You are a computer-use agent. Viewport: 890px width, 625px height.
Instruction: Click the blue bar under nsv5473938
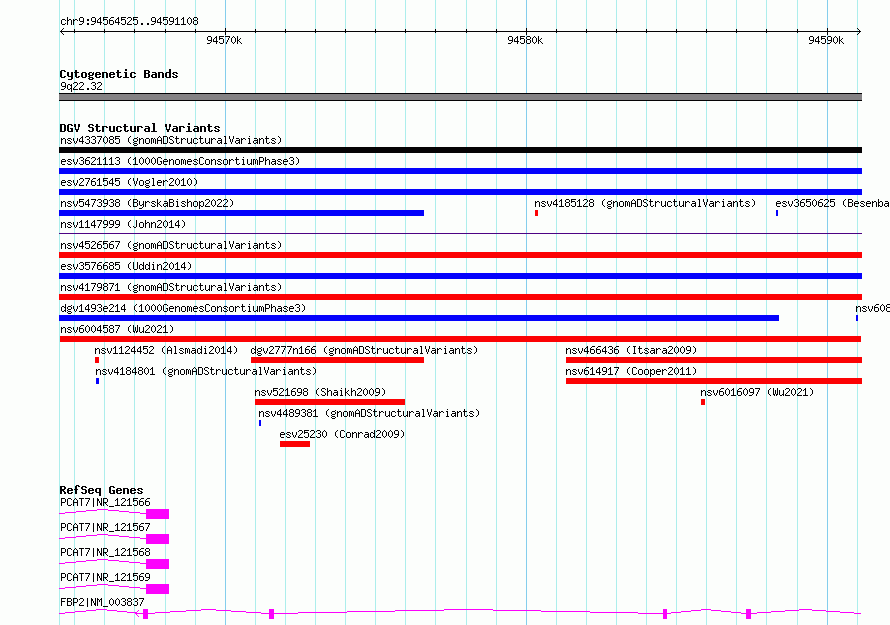coord(241,213)
